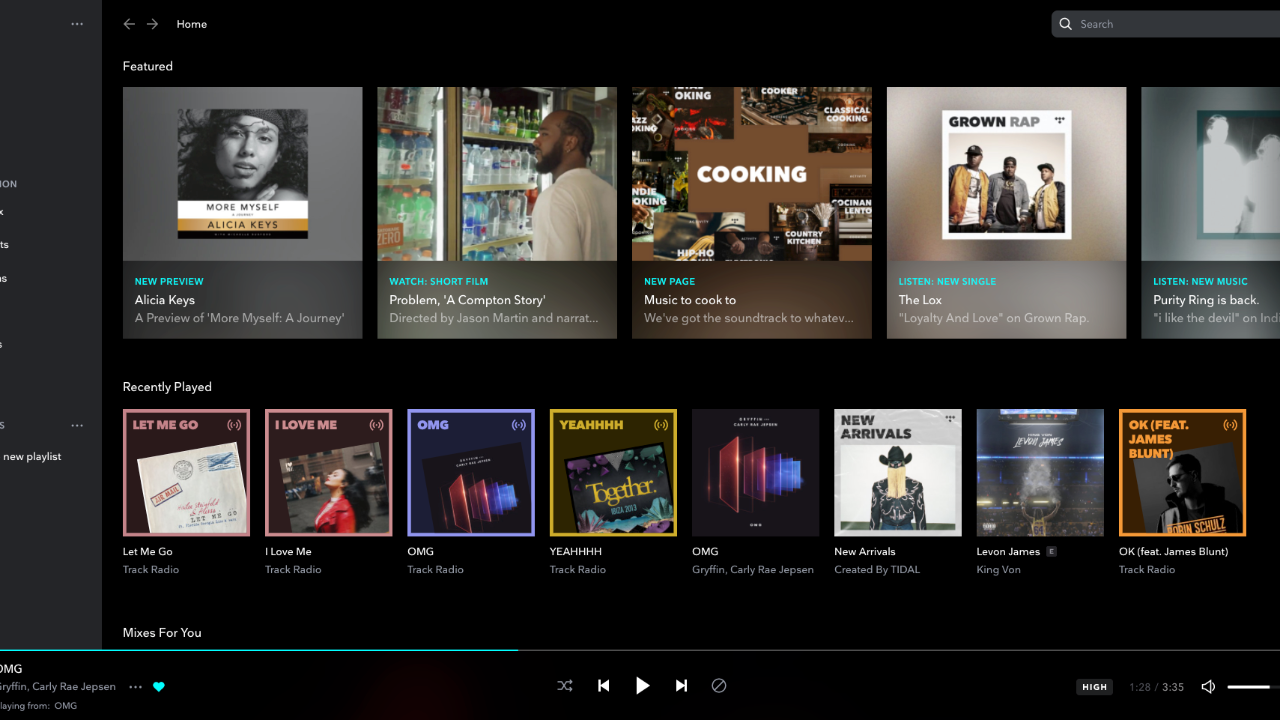Click 'The Lox' featured card title
Viewport: 1280px width, 720px height.
coord(920,300)
